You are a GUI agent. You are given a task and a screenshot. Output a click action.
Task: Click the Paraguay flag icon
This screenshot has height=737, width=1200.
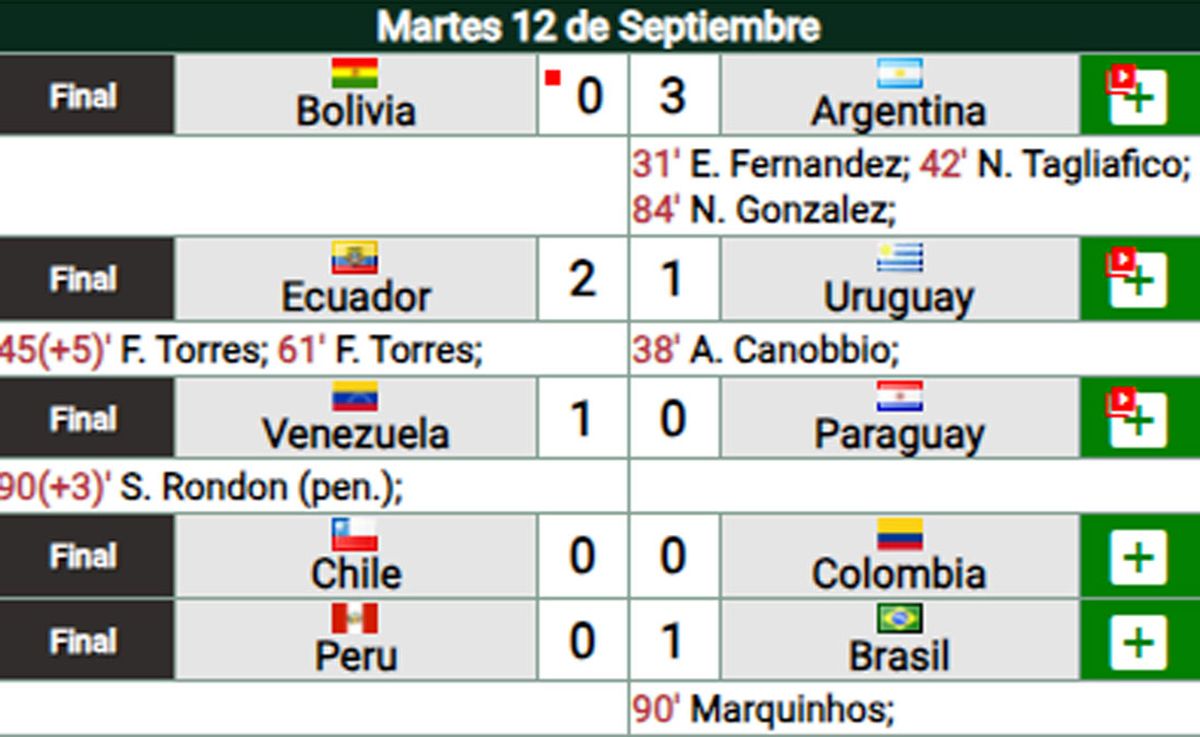click(x=900, y=397)
